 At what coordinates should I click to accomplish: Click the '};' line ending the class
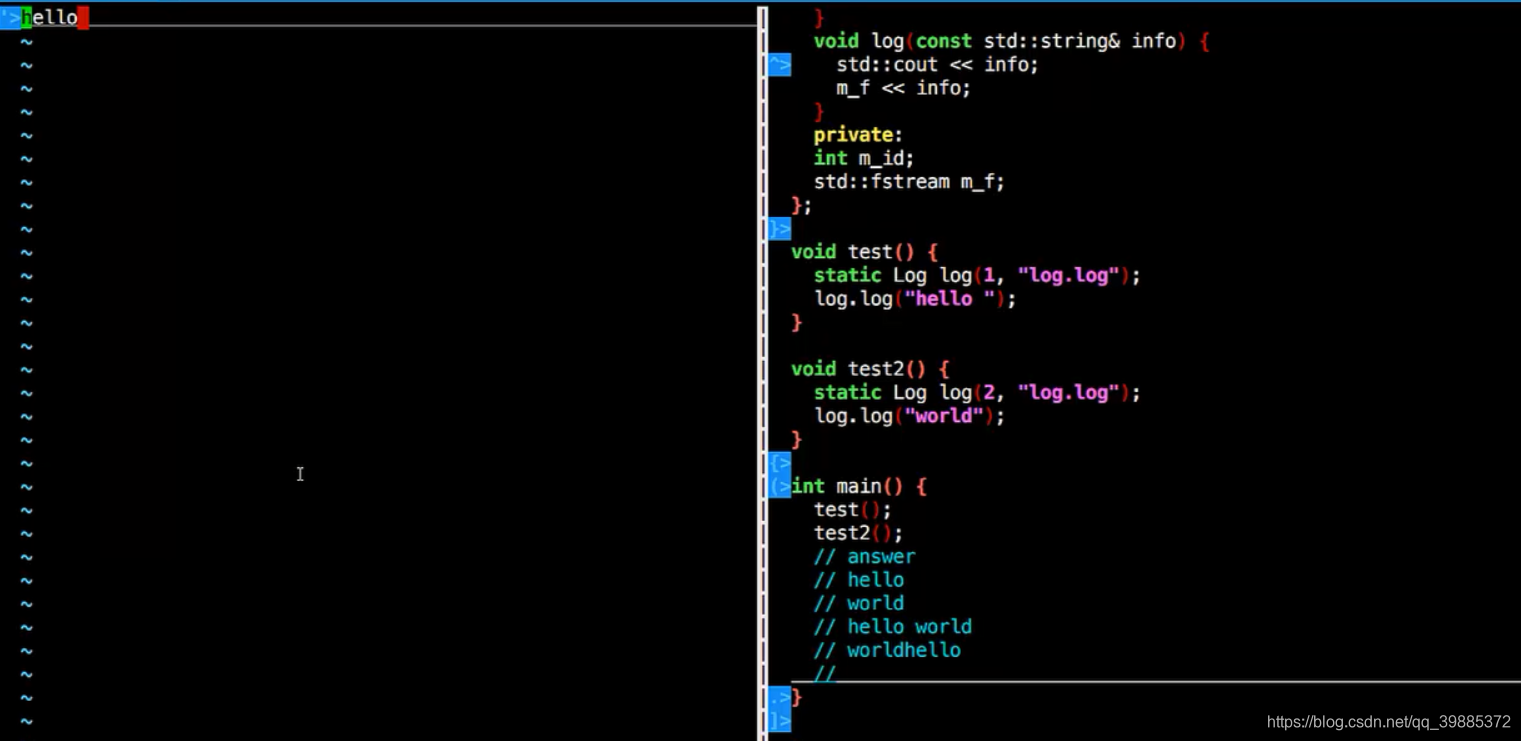tap(802, 205)
